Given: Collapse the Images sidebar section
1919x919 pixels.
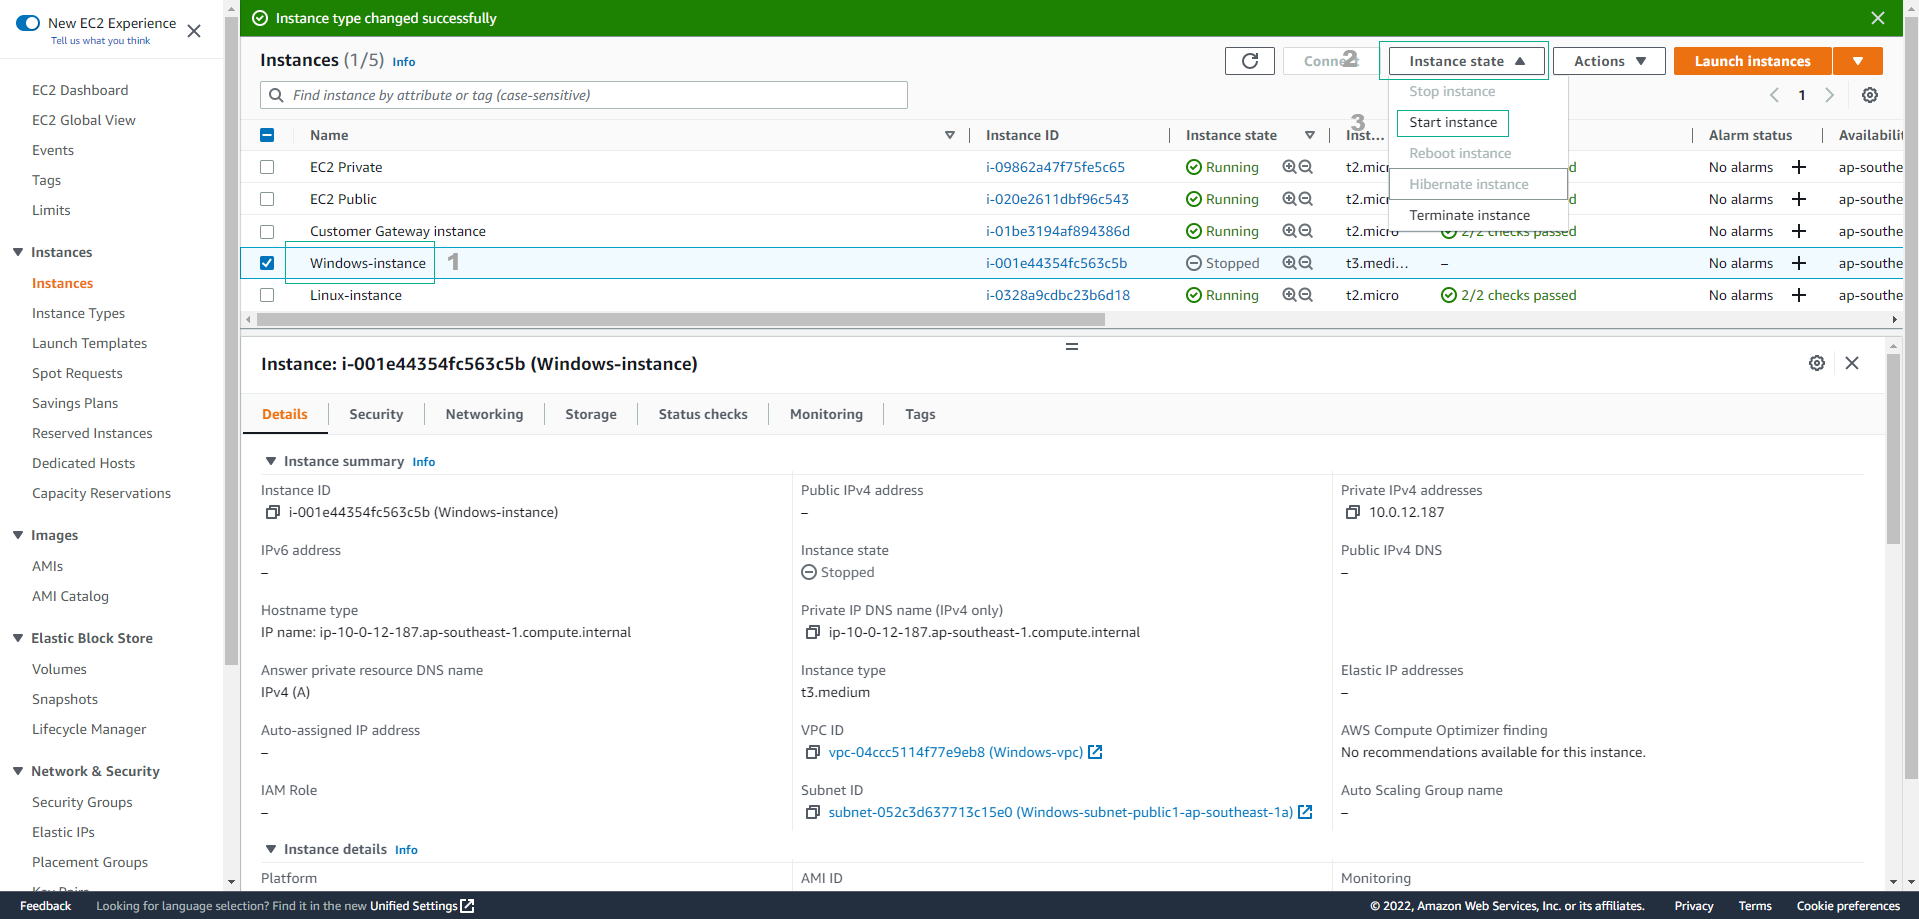Looking at the screenshot, I should tap(18, 535).
